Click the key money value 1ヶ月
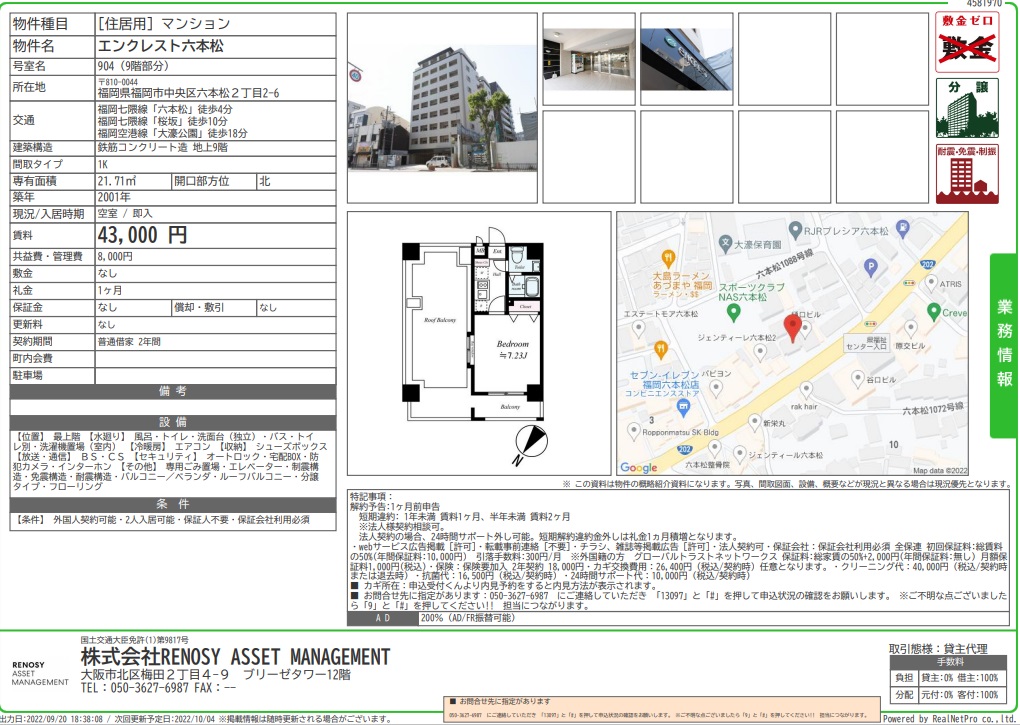This screenshot has height=725, width=1020. coord(110,291)
